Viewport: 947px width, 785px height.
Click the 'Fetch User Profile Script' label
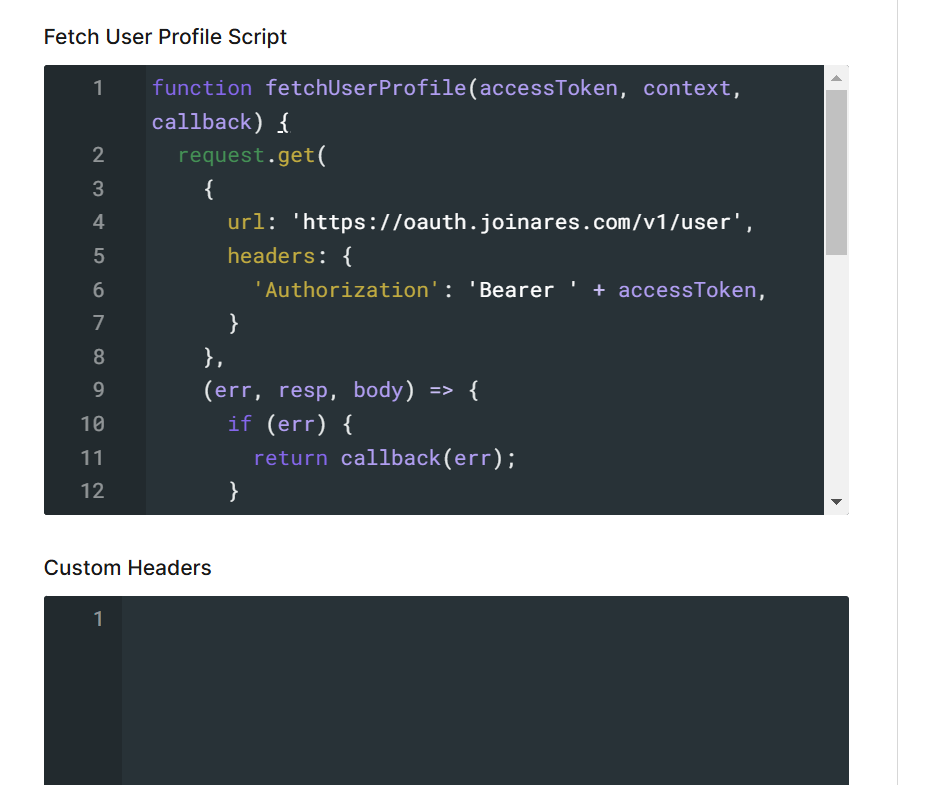(165, 37)
